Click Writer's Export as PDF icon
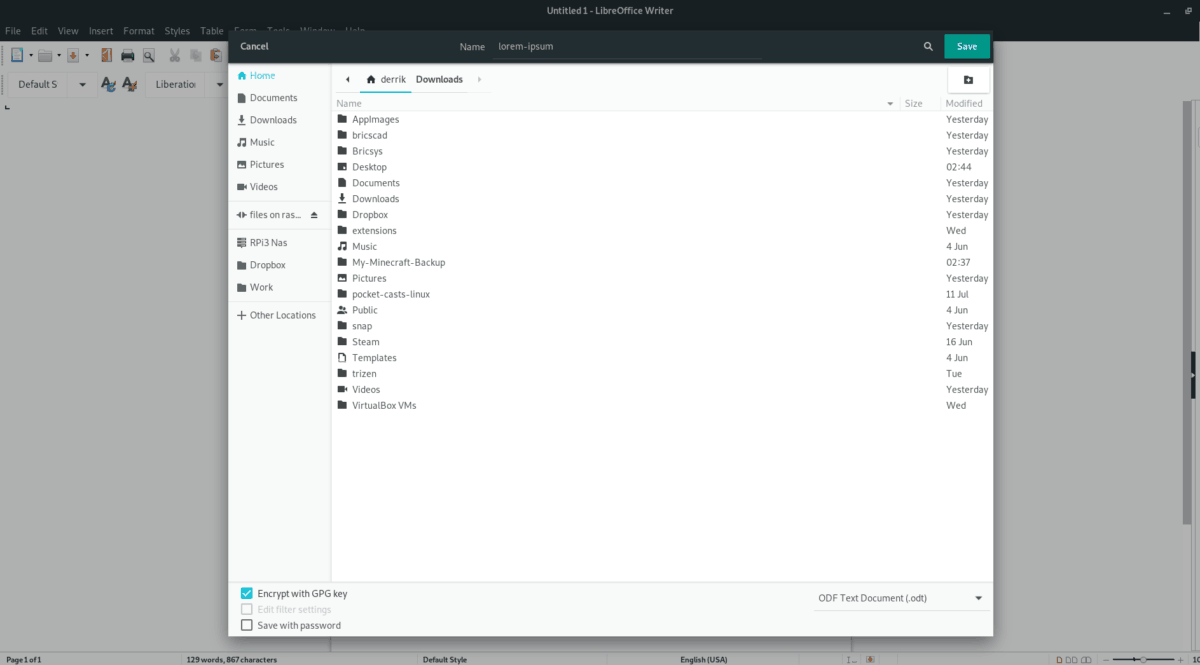This screenshot has height=665, width=1200. (x=107, y=55)
